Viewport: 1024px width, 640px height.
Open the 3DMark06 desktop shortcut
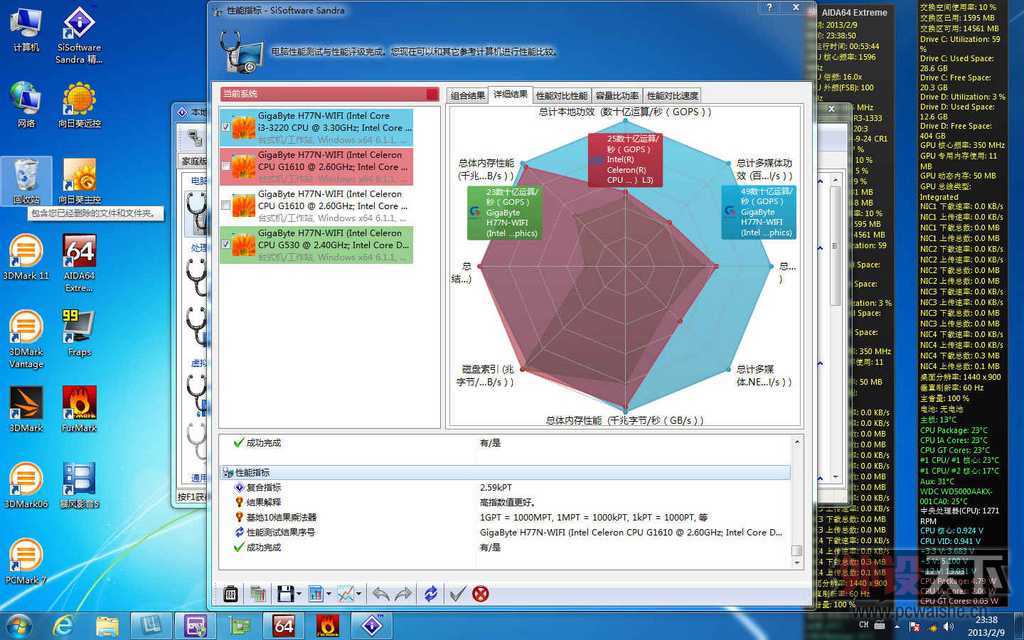[x=26, y=485]
